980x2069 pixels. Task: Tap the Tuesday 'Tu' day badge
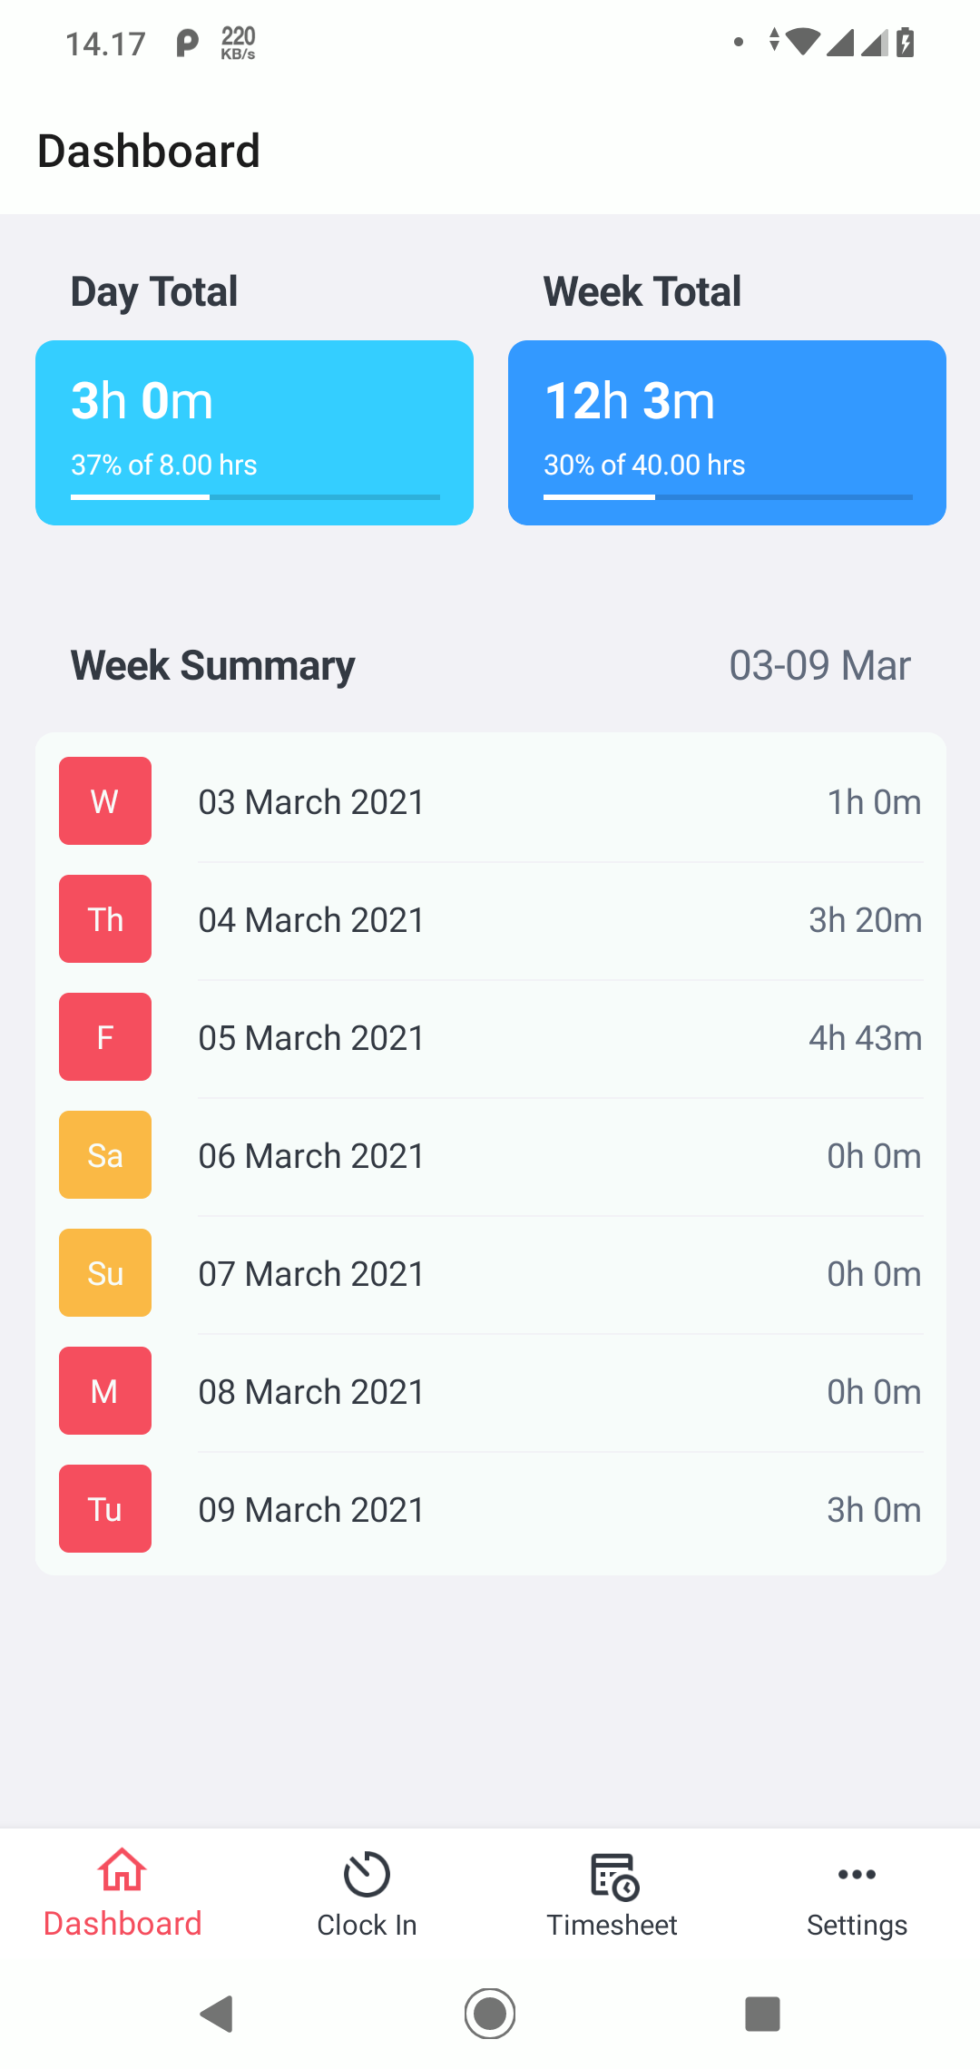click(x=105, y=1509)
